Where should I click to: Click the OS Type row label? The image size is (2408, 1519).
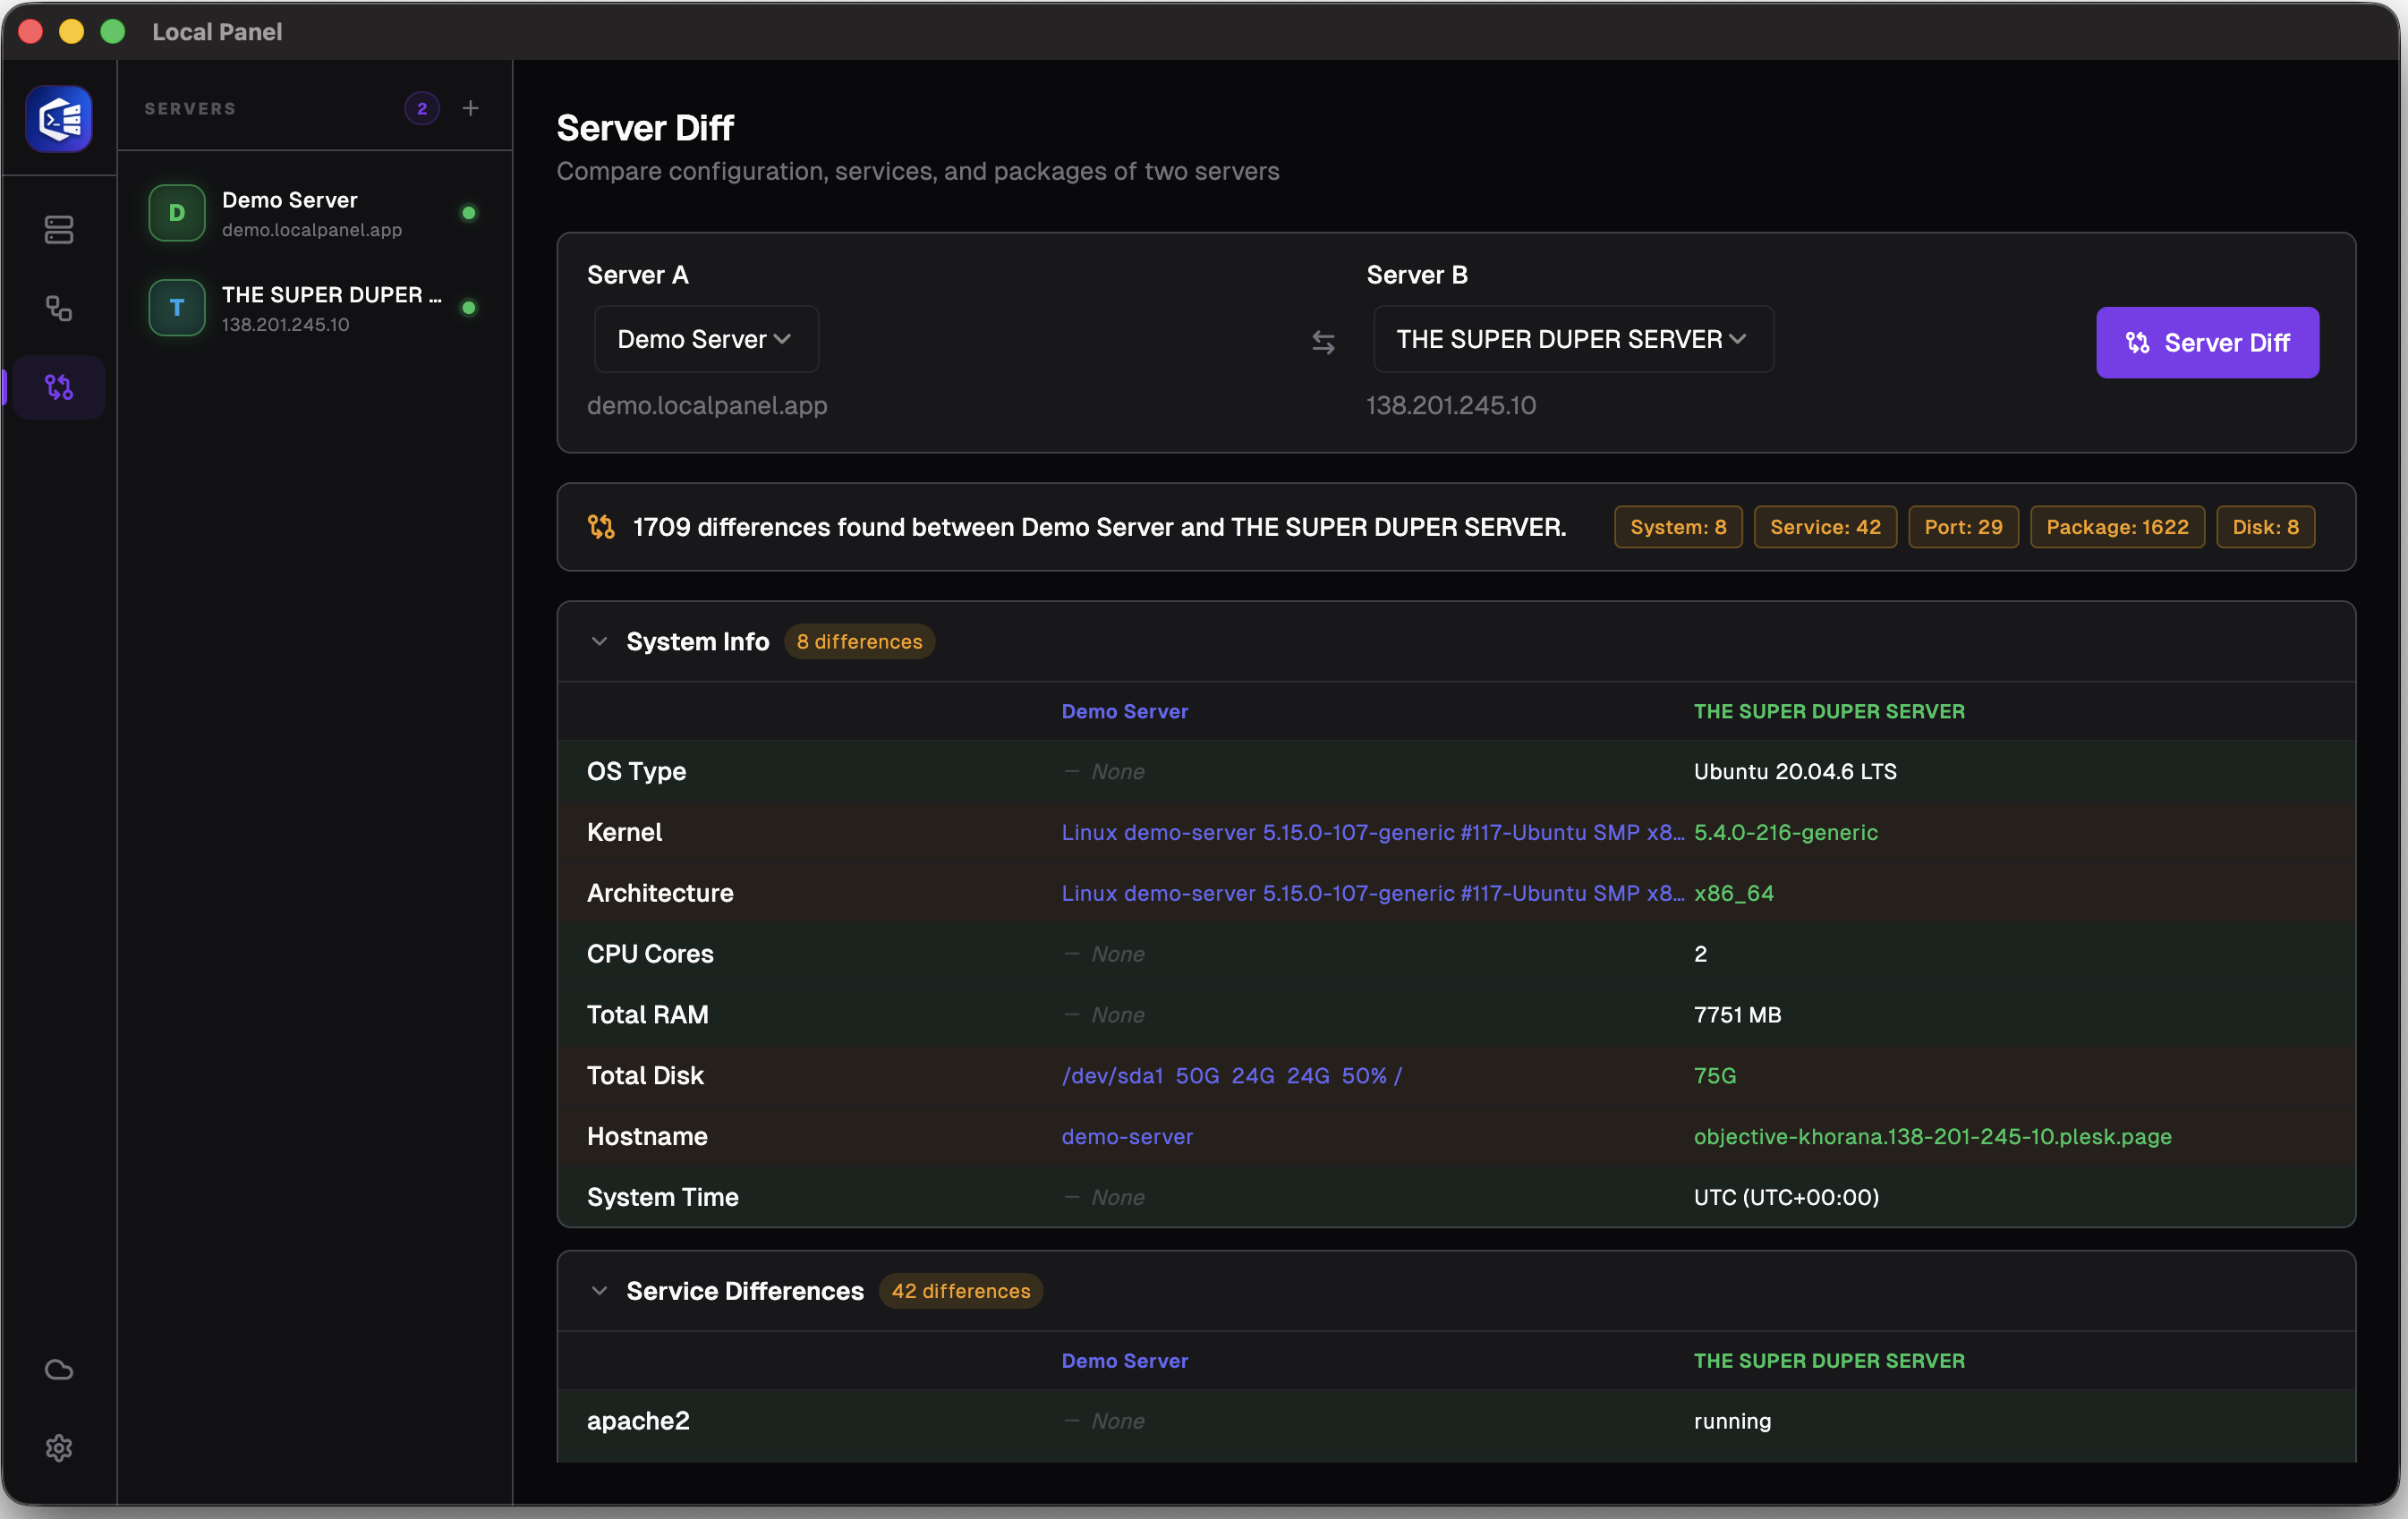[x=636, y=771]
